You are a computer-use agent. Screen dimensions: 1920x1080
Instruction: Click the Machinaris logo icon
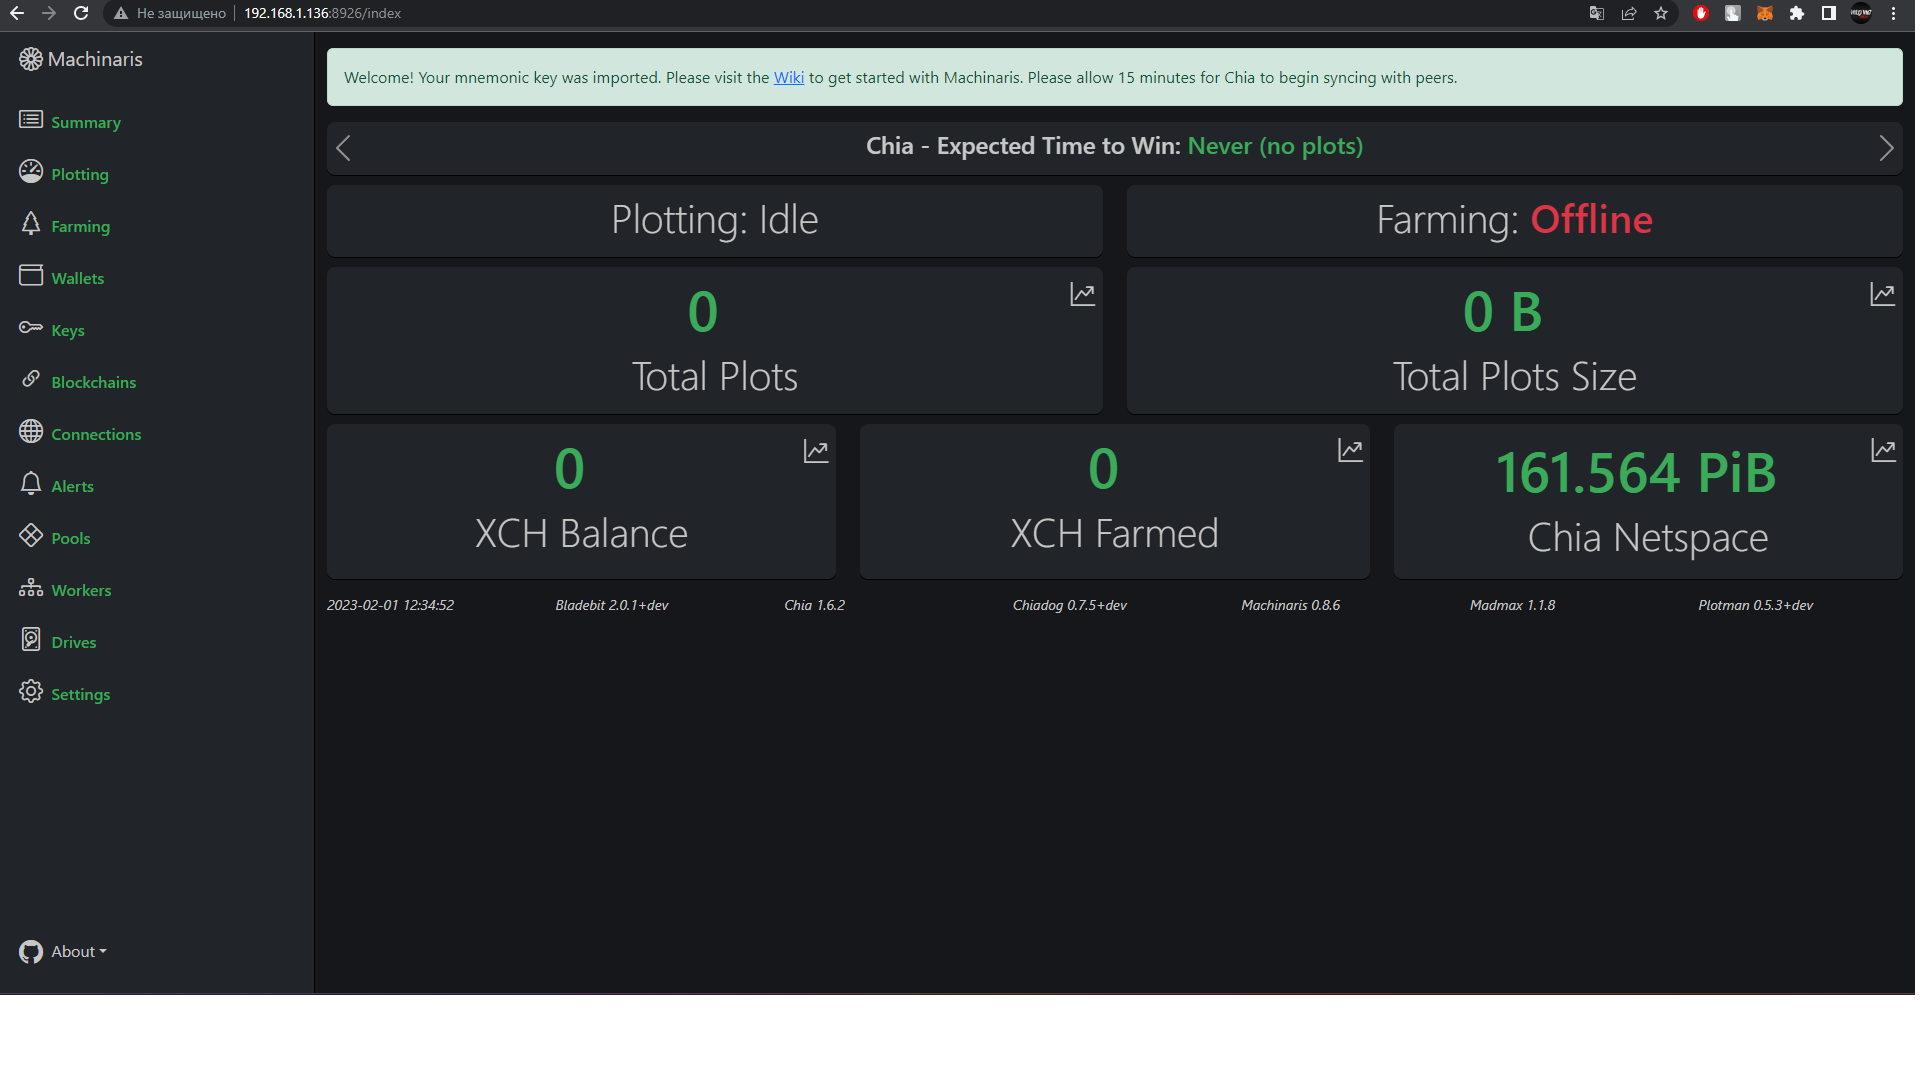pyautogui.click(x=31, y=59)
